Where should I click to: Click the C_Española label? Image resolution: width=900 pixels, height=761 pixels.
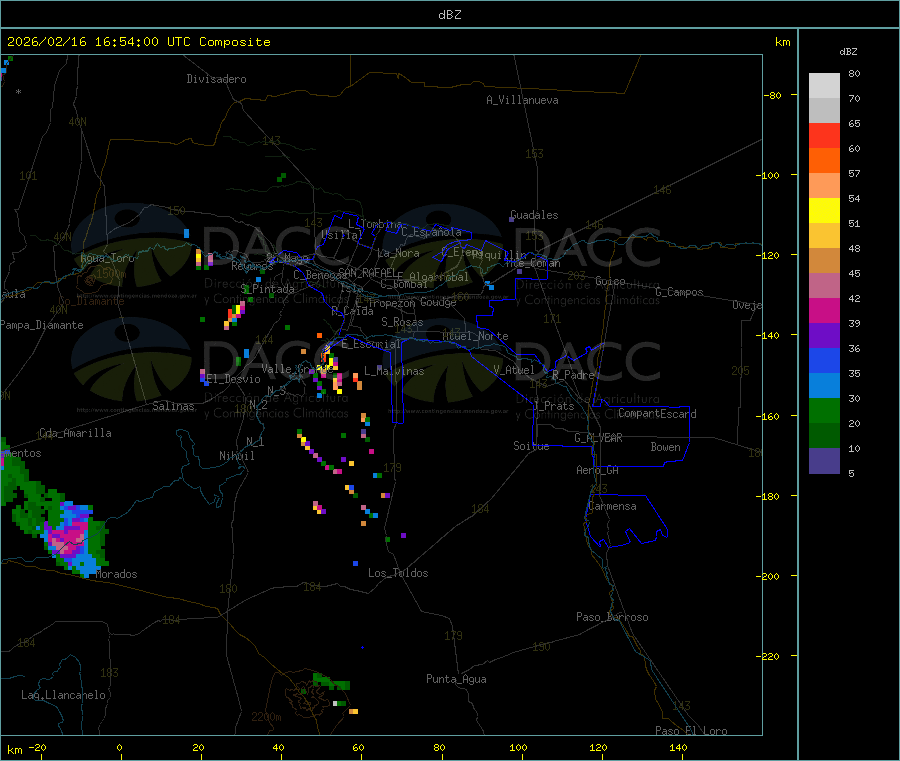click(x=431, y=232)
